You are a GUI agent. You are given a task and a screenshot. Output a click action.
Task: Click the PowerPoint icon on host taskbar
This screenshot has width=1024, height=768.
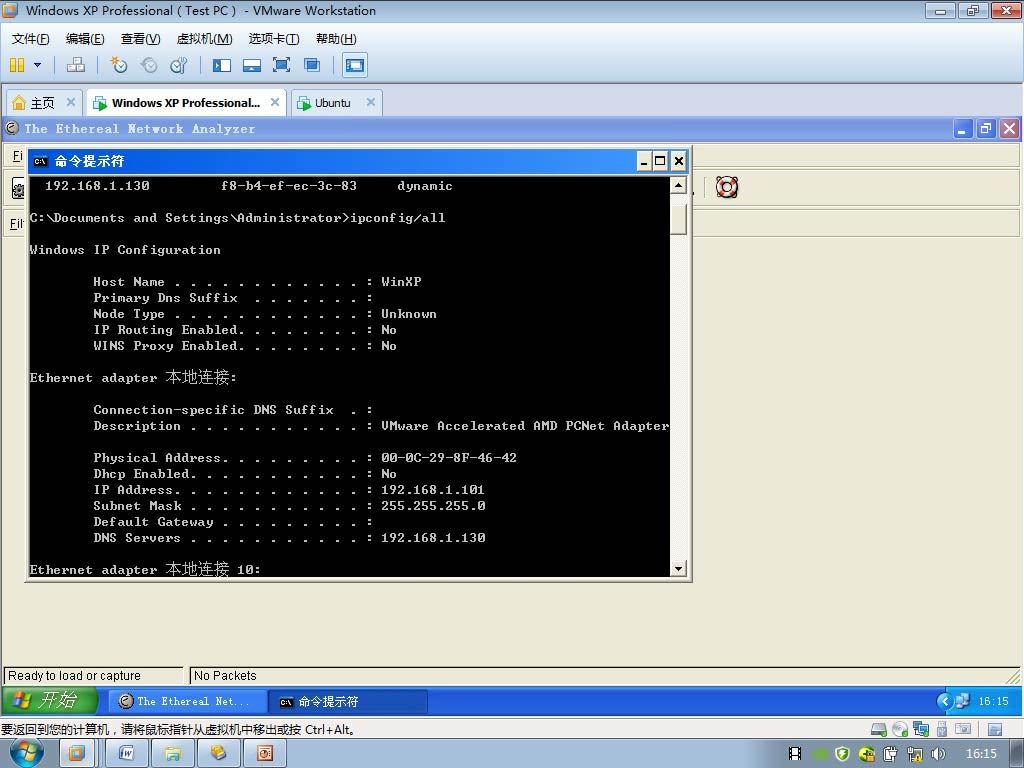[x=265, y=754]
